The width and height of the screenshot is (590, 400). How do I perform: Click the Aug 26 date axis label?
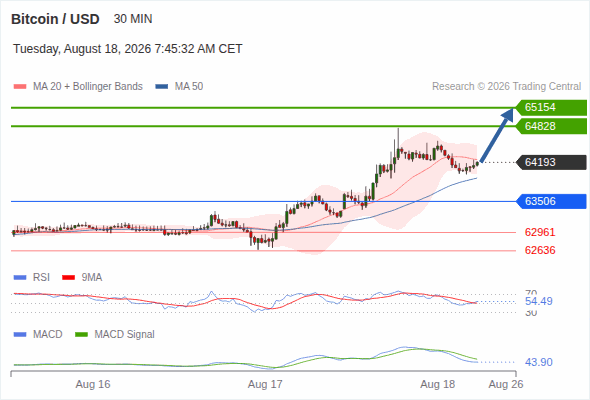[x=506, y=385]
